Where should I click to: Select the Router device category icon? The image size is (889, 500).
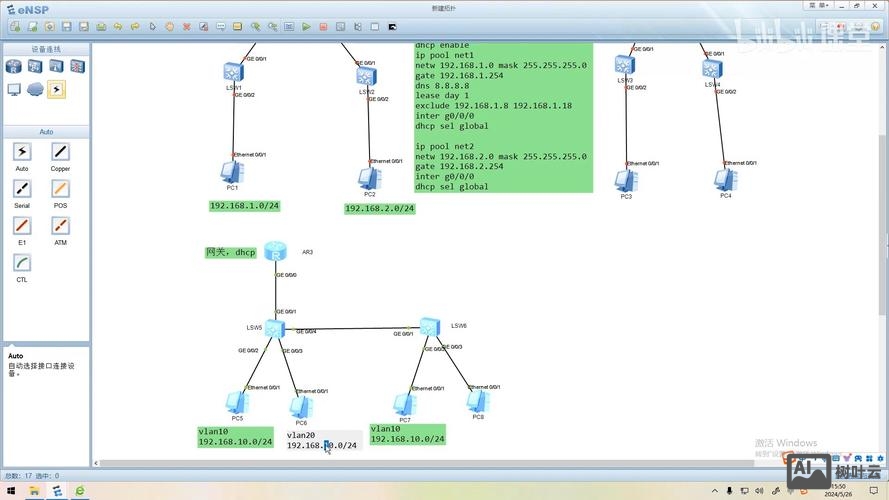point(14,67)
